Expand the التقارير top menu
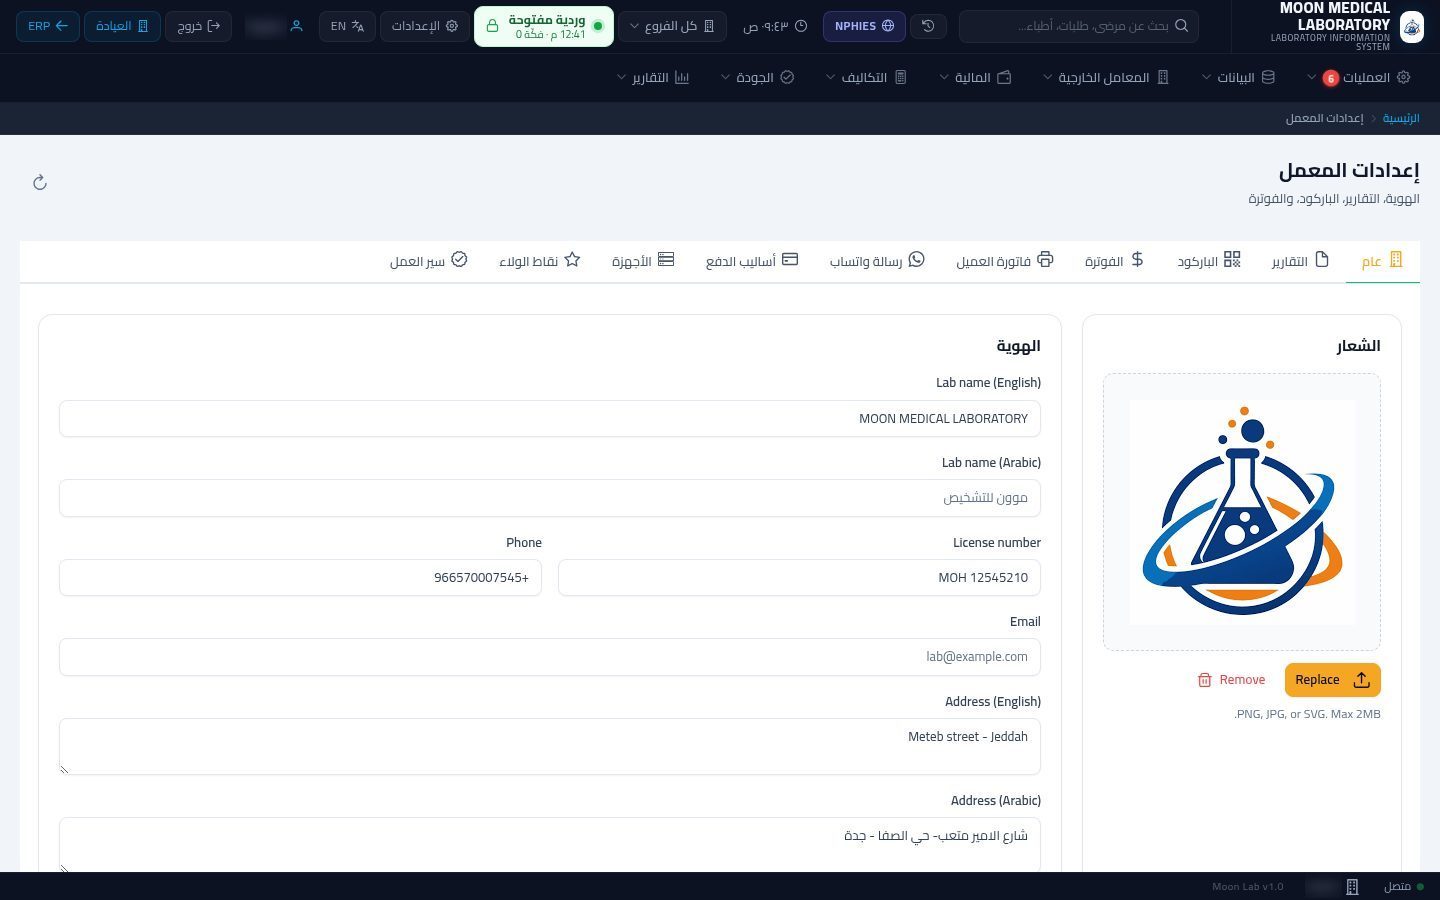 pos(653,77)
